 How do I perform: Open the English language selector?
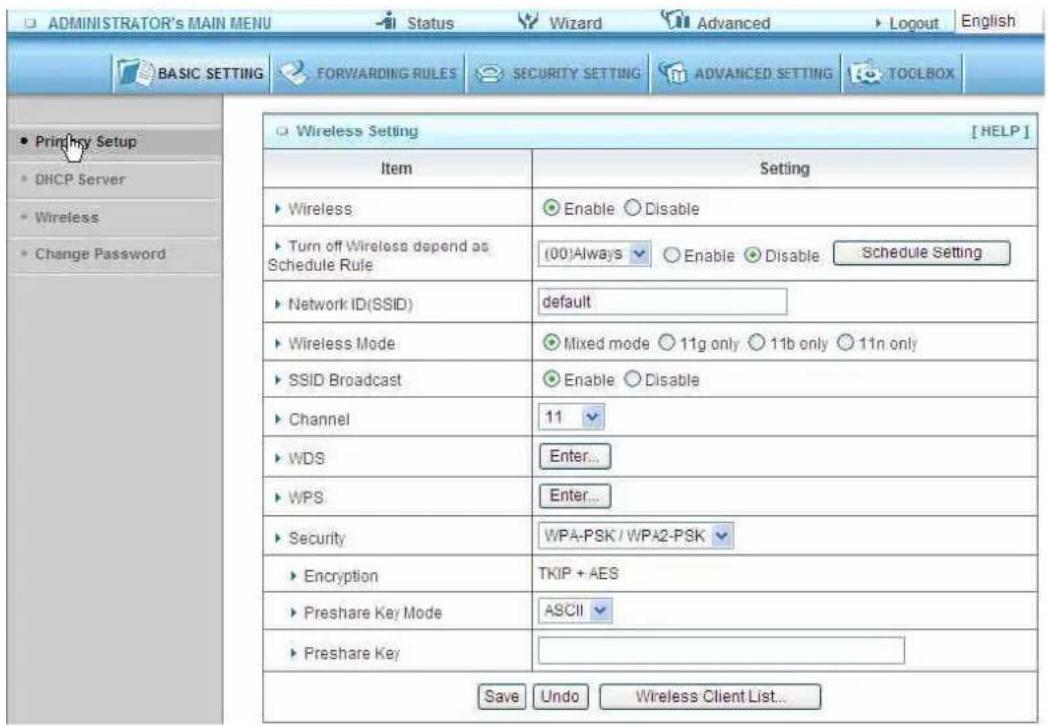click(999, 21)
